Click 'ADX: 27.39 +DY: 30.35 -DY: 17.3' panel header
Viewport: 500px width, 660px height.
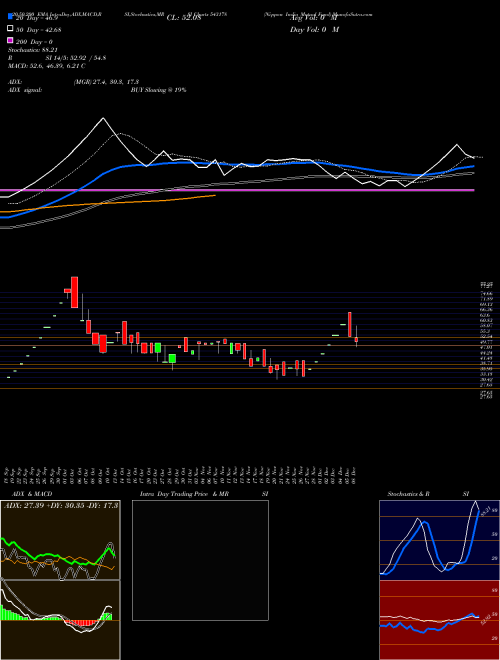(x=61, y=506)
